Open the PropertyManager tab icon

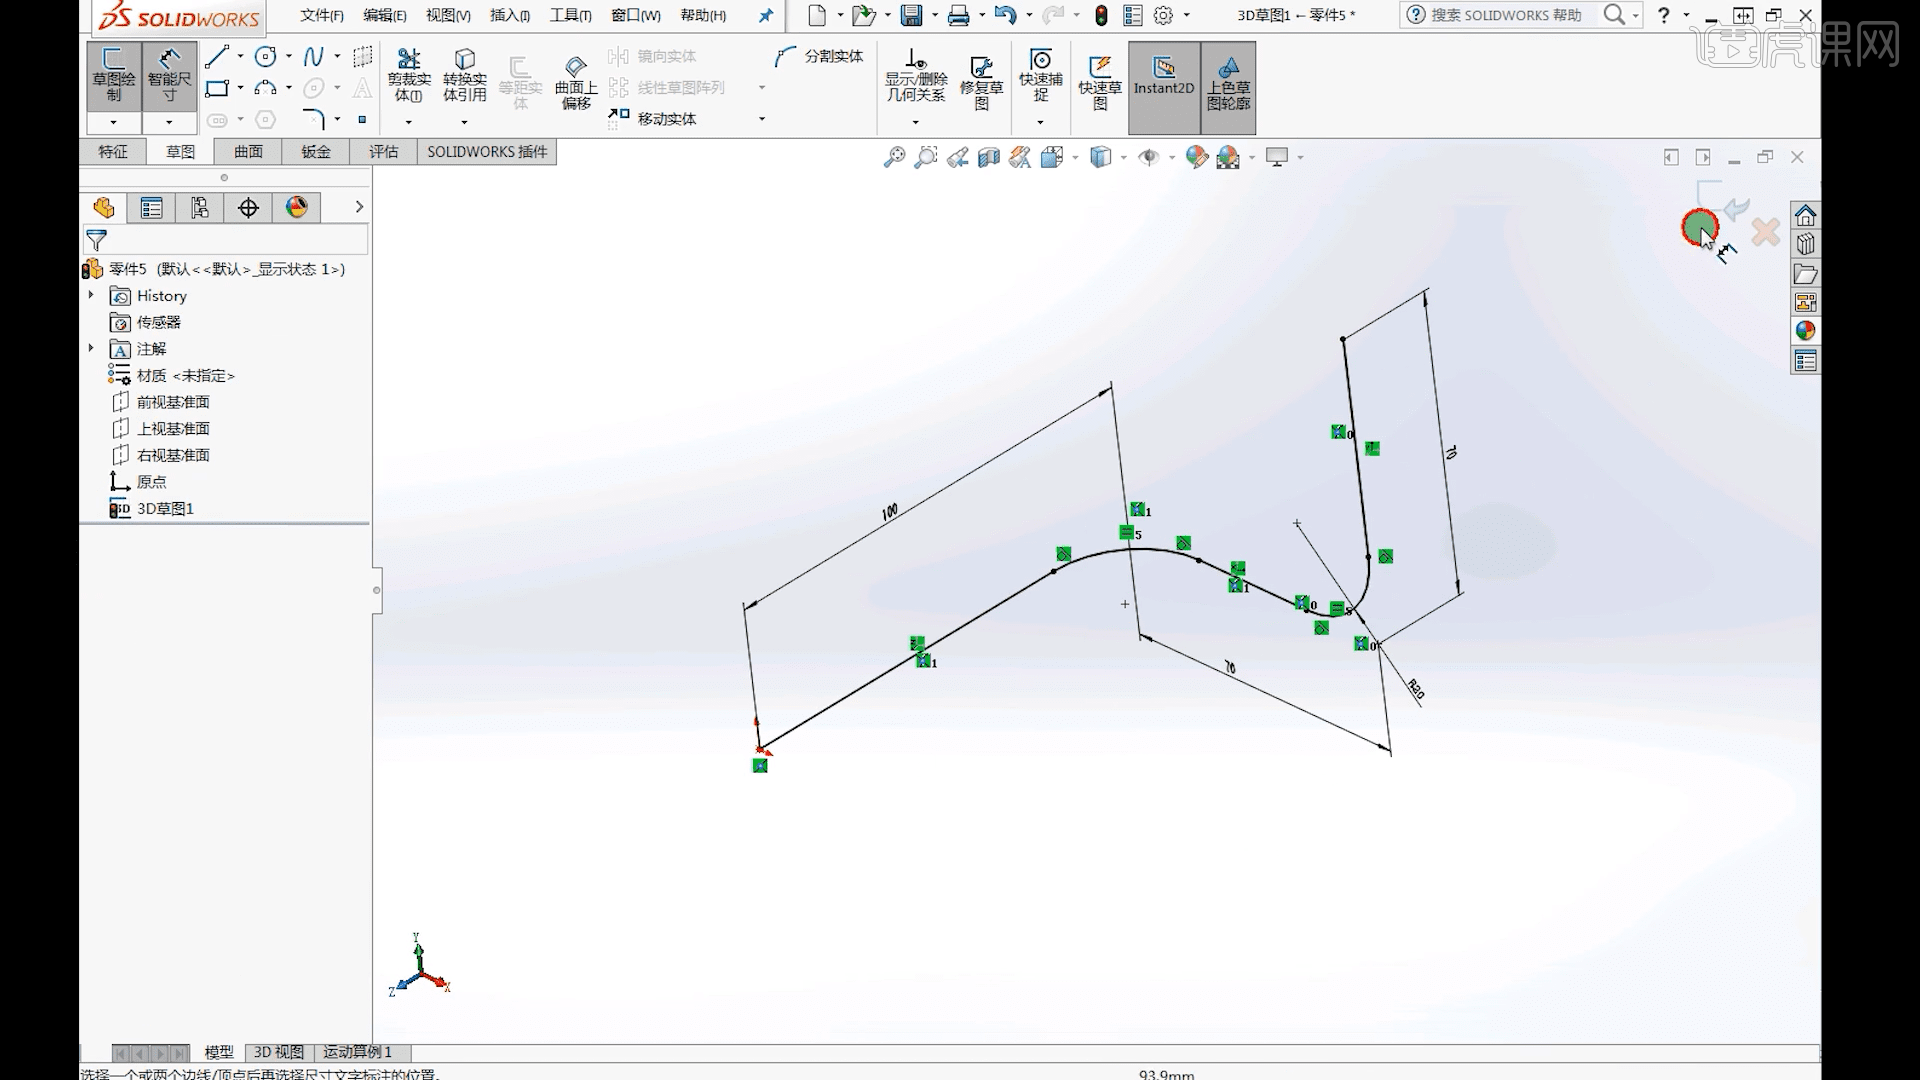click(x=152, y=208)
